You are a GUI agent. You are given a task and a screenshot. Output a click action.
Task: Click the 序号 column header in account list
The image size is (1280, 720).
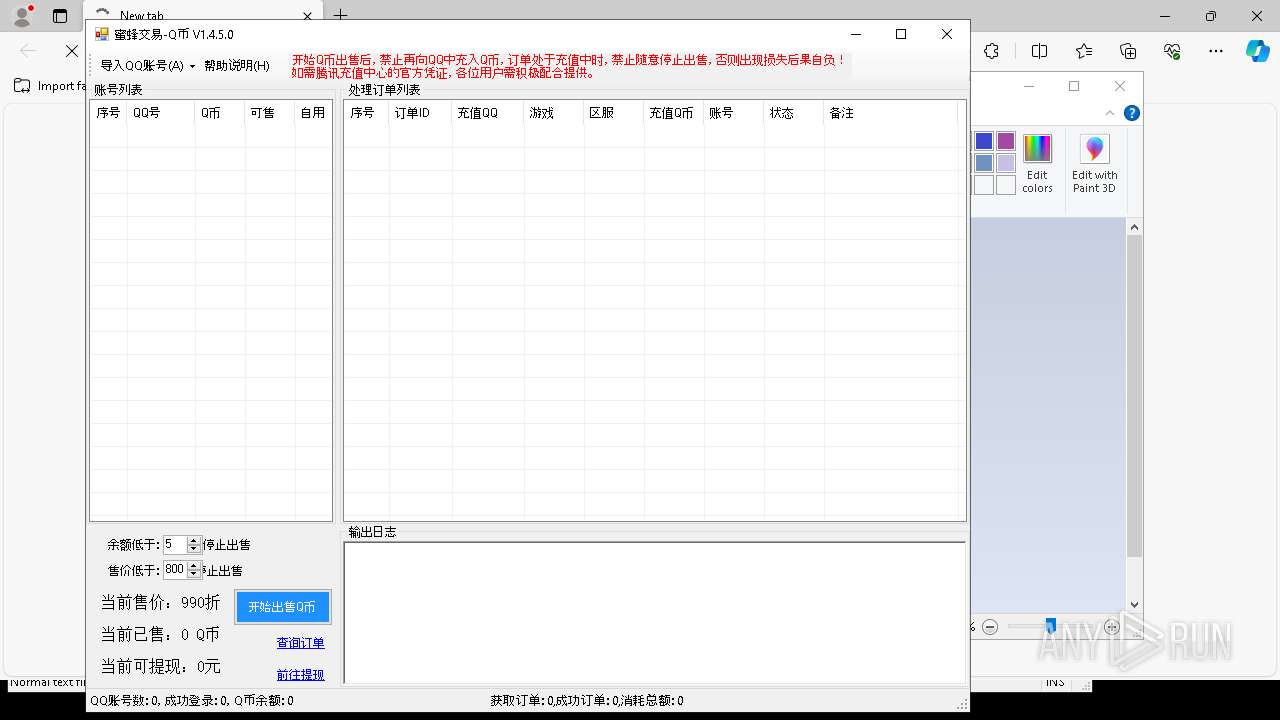109,113
